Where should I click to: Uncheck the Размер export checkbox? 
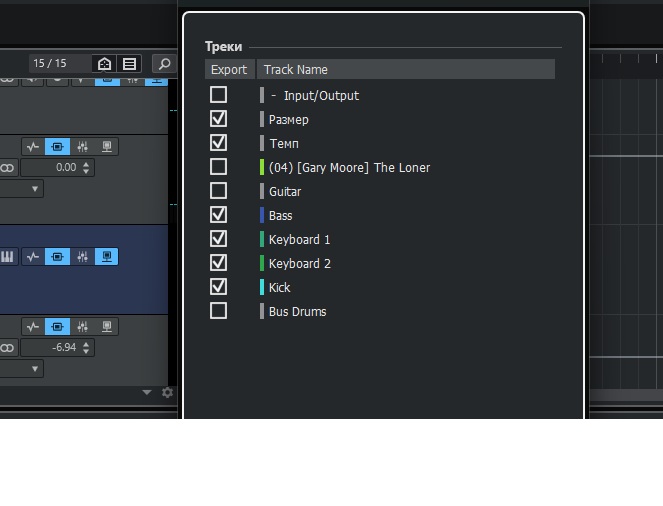coord(218,119)
